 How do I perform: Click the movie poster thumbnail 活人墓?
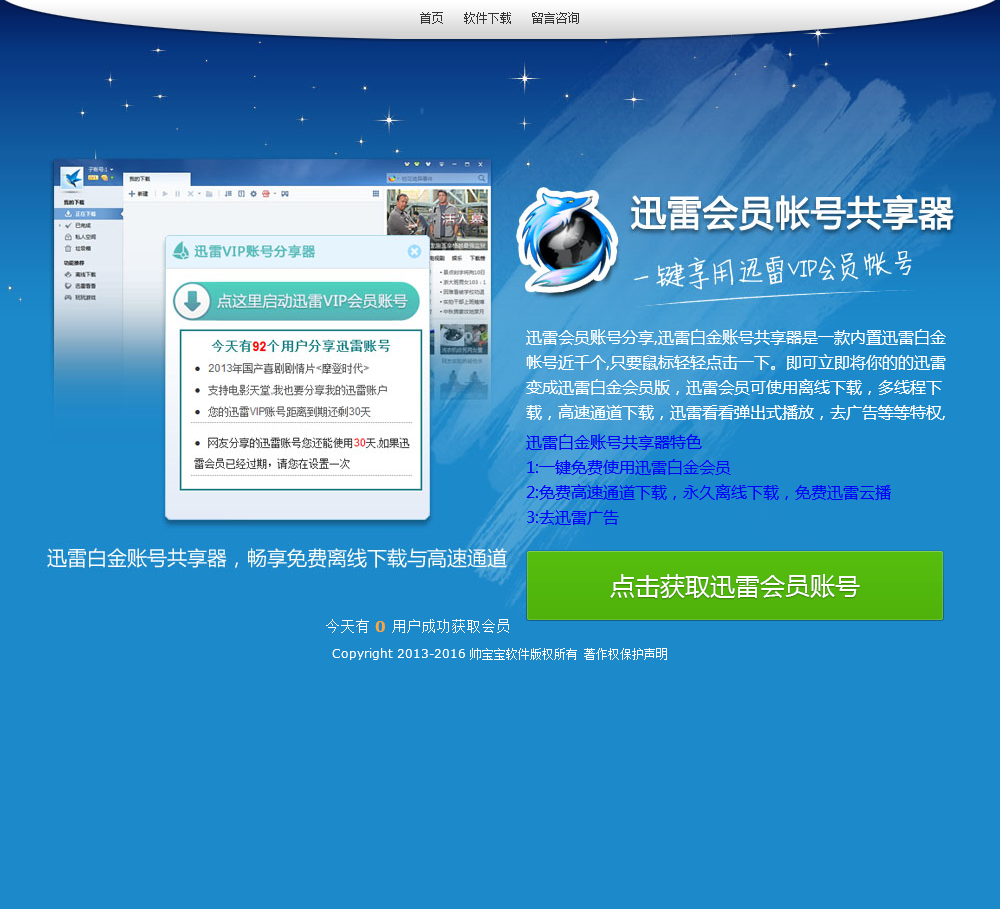tap(438, 219)
